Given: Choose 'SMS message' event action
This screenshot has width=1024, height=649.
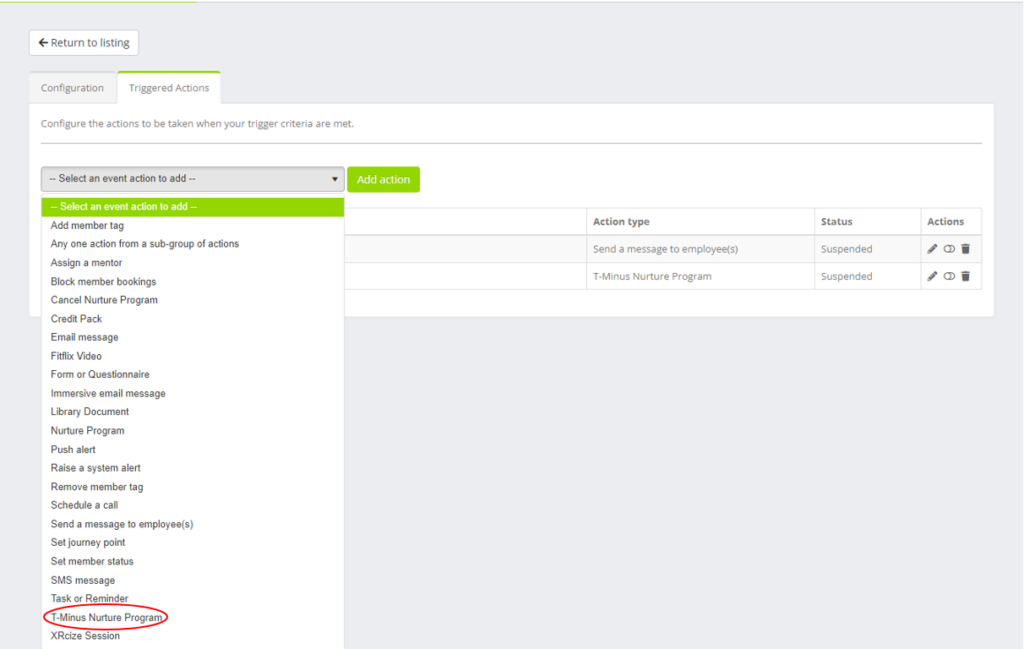Looking at the screenshot, I should pyautogui.click(x=82, y=580).
